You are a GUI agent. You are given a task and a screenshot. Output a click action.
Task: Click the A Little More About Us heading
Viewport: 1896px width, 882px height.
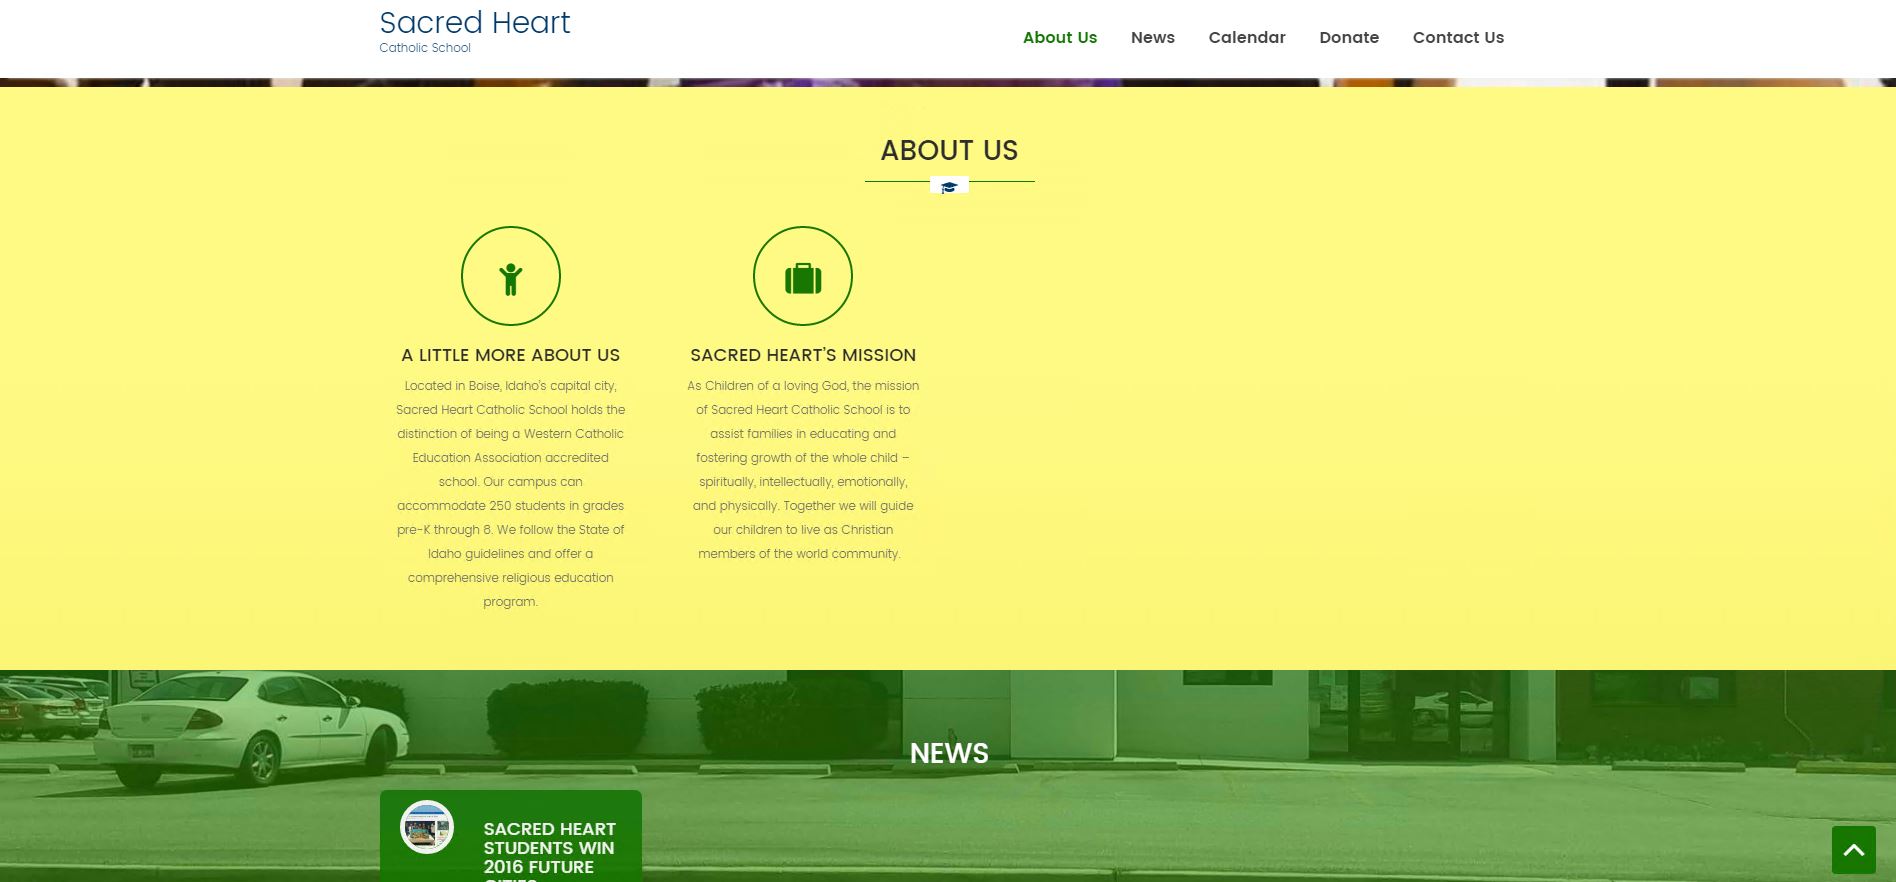[x=511, y=355]
